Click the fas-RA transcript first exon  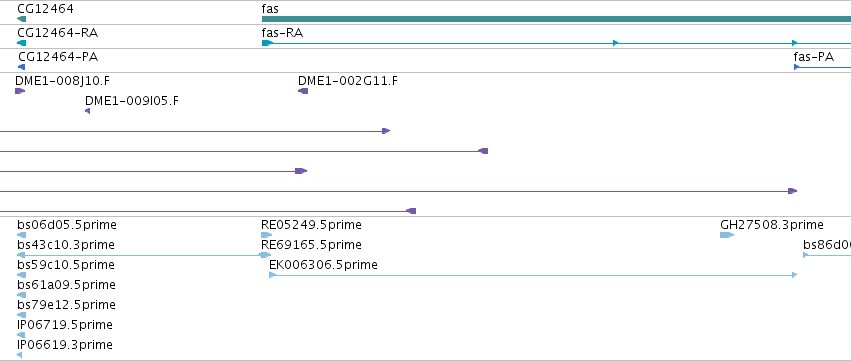pos(267,43)
